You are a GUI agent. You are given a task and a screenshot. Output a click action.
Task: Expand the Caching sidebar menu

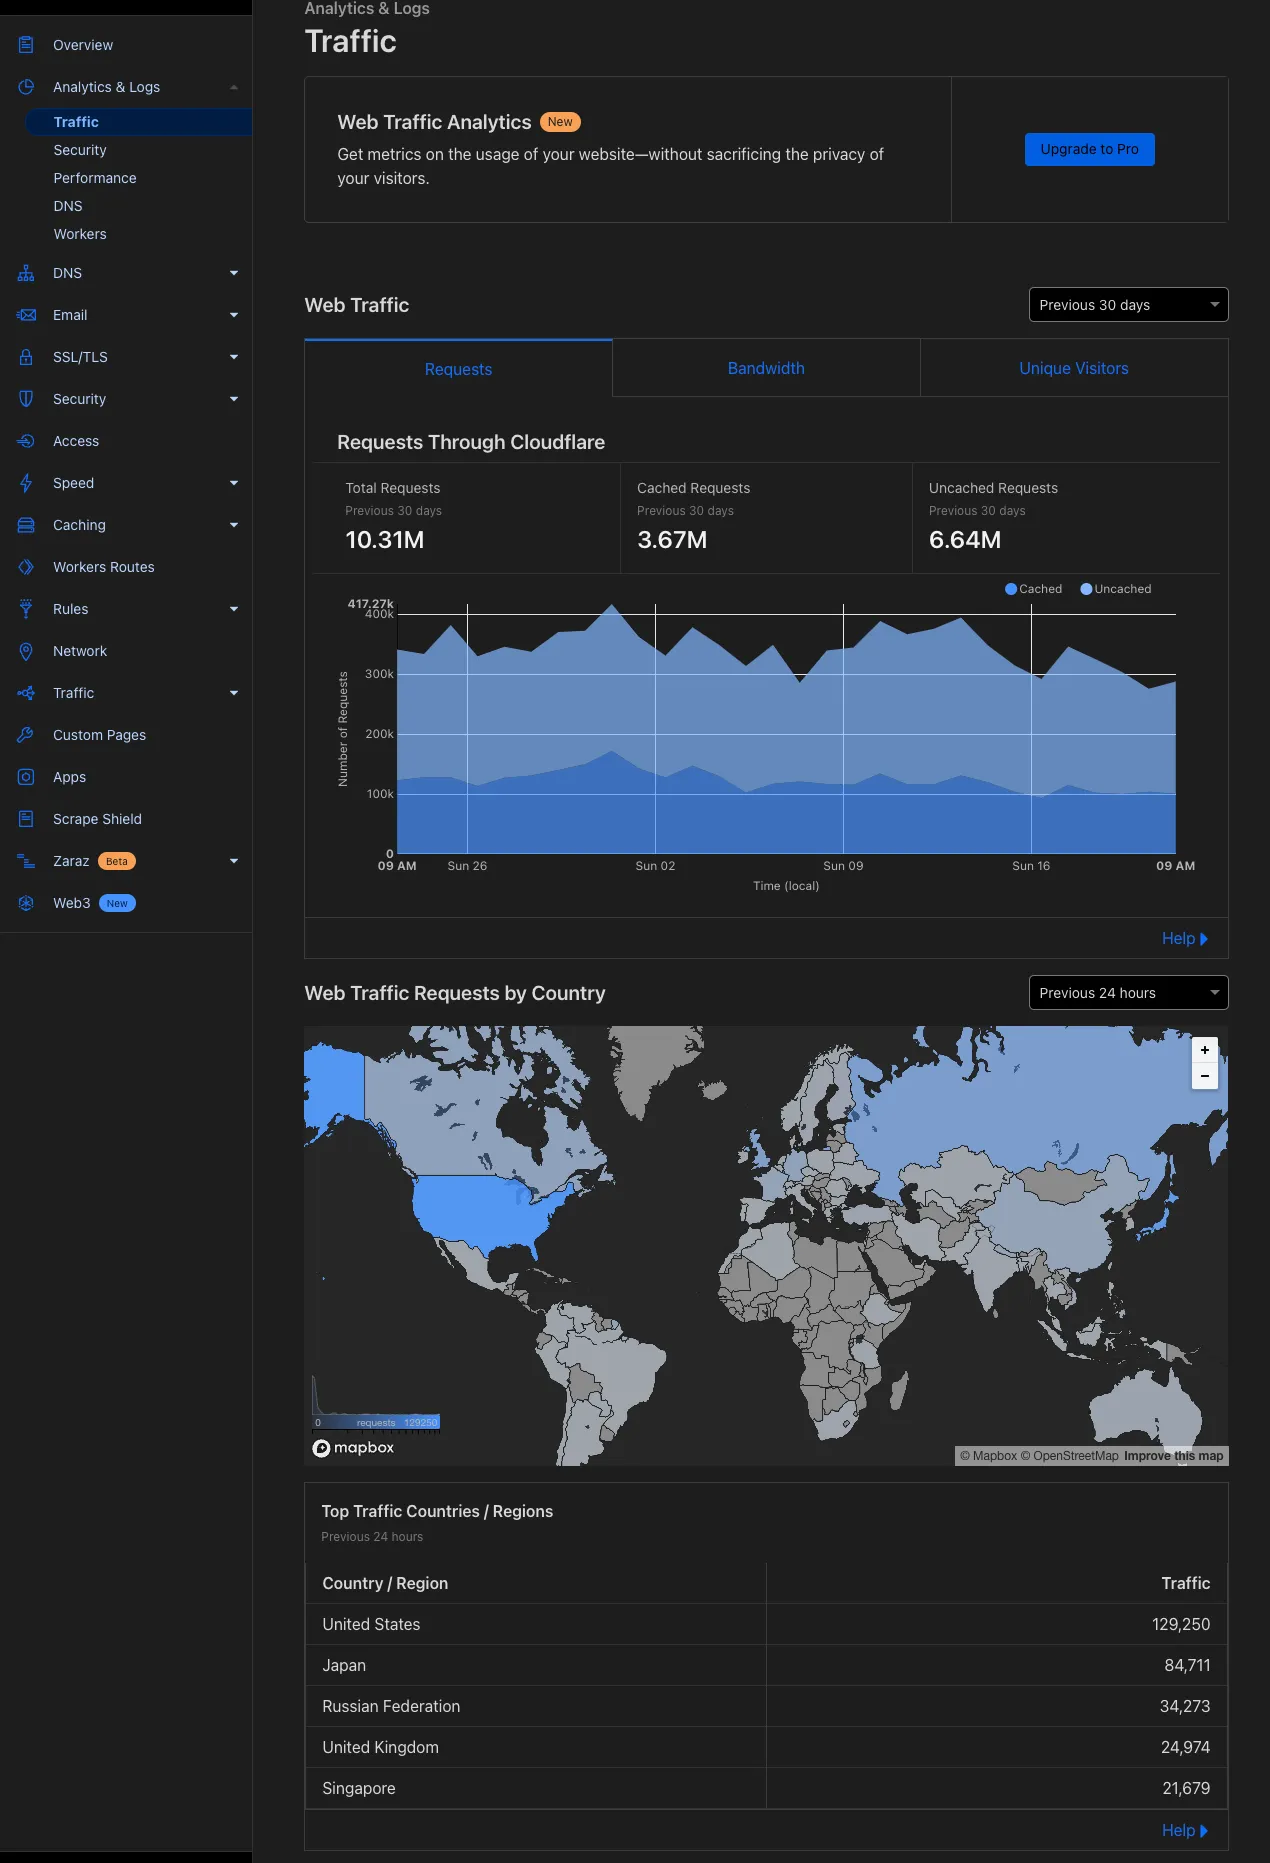pyautogui.click(x=233, y=525)
